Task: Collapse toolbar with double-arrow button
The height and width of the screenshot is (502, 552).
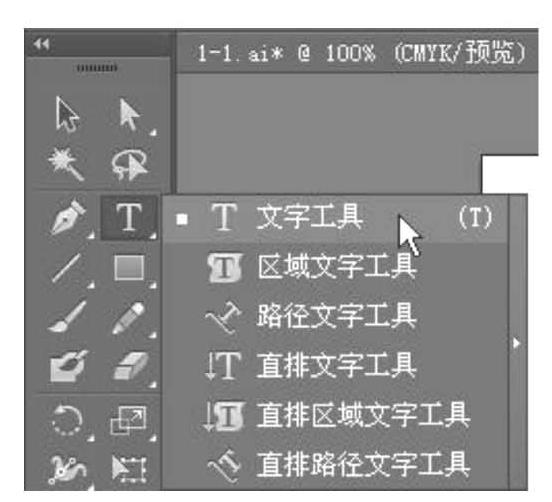Action: click(42, 44)
